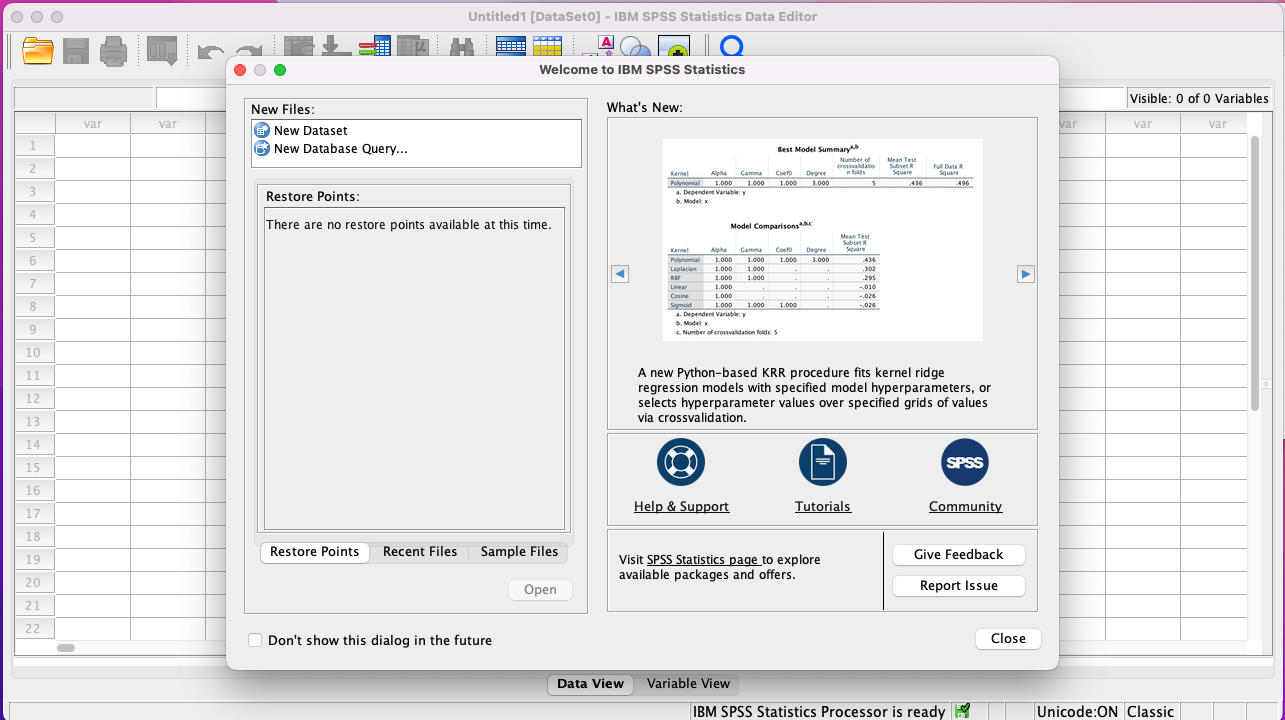
Task: Click the 'Classic' status bar entry
Action: (x=1150, y=712)
